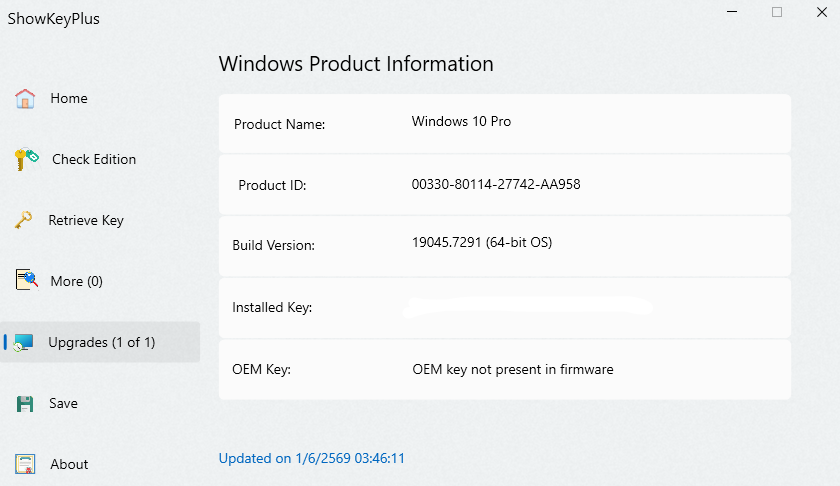Open the More (0) label

(76, 281)
